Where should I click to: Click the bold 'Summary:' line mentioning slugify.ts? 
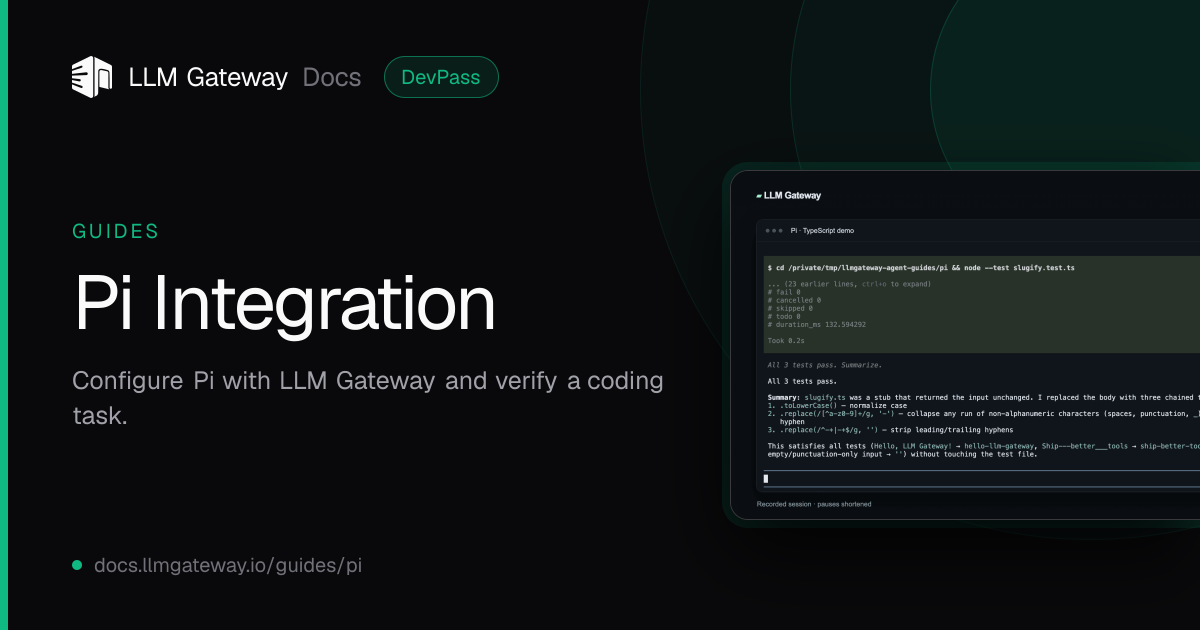click(x=983, y=397)
